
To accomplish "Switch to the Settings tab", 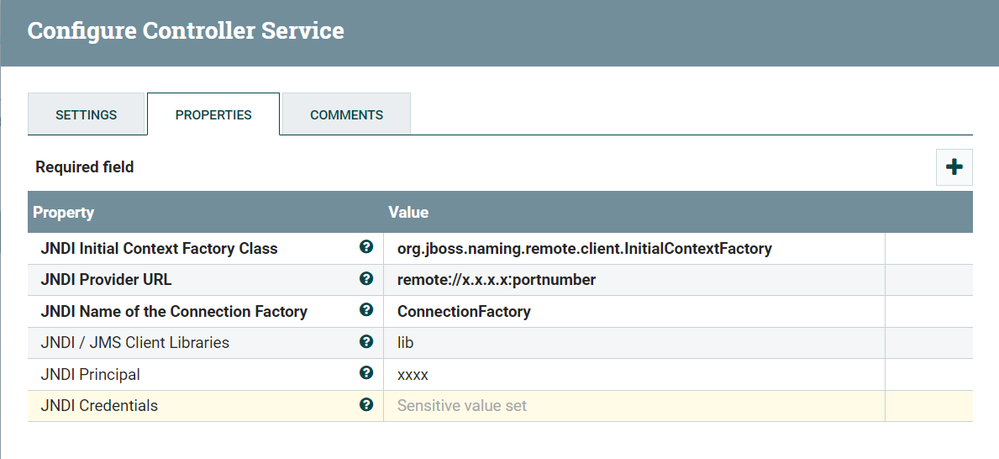I will point(86,115).
